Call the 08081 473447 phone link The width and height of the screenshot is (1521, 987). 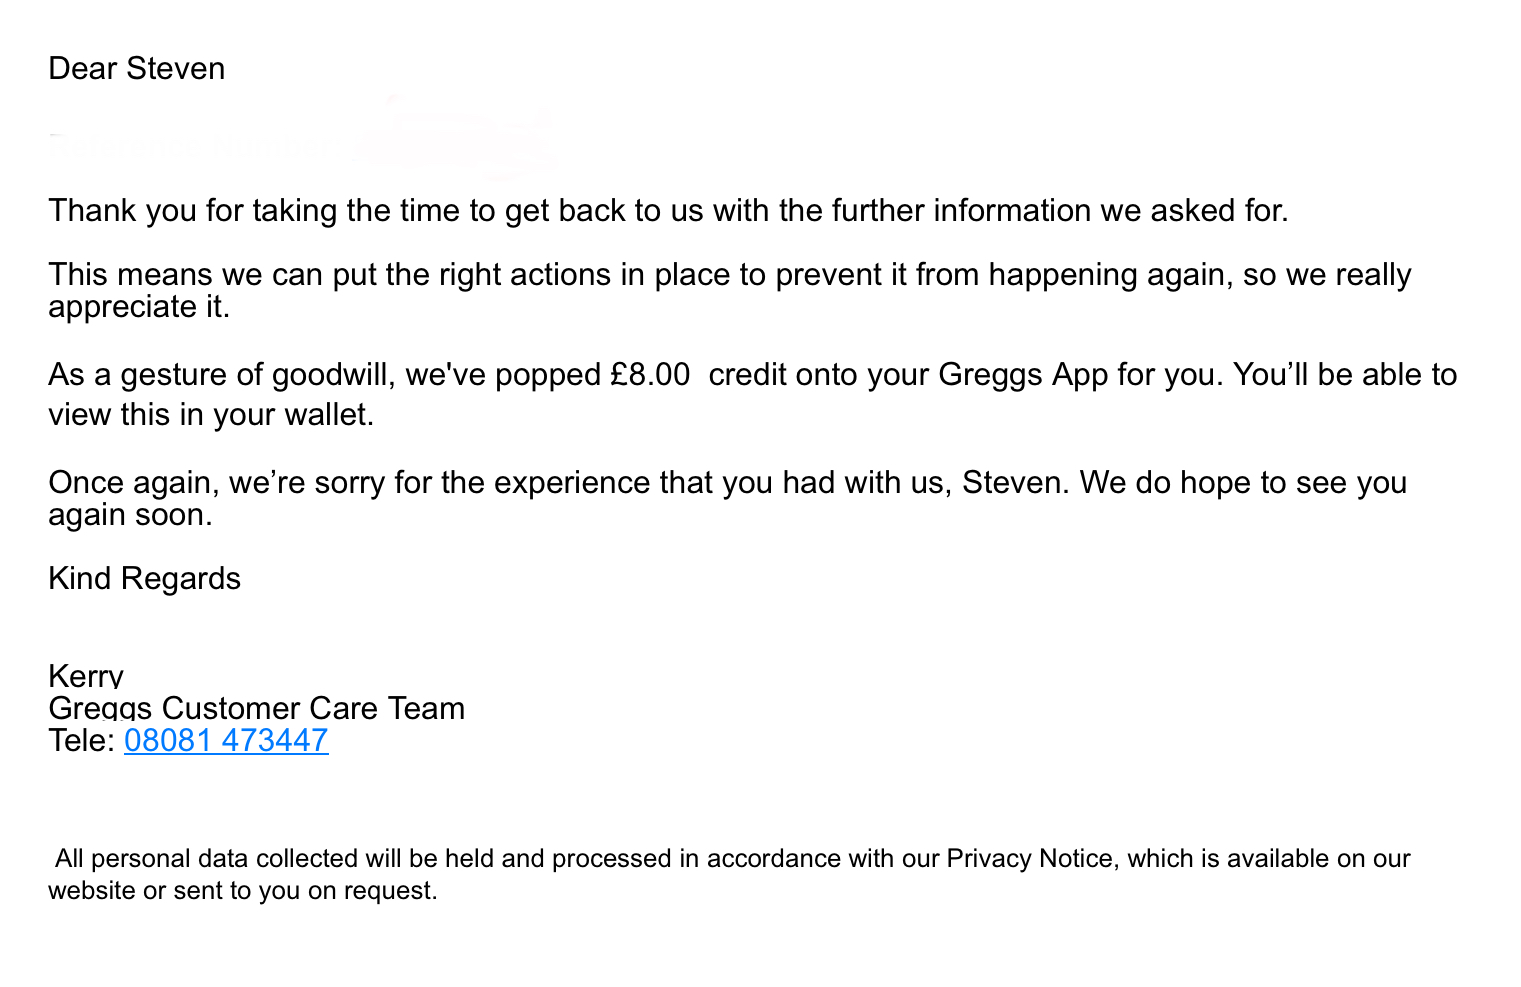pyautogui.click(x=226, y=740)
